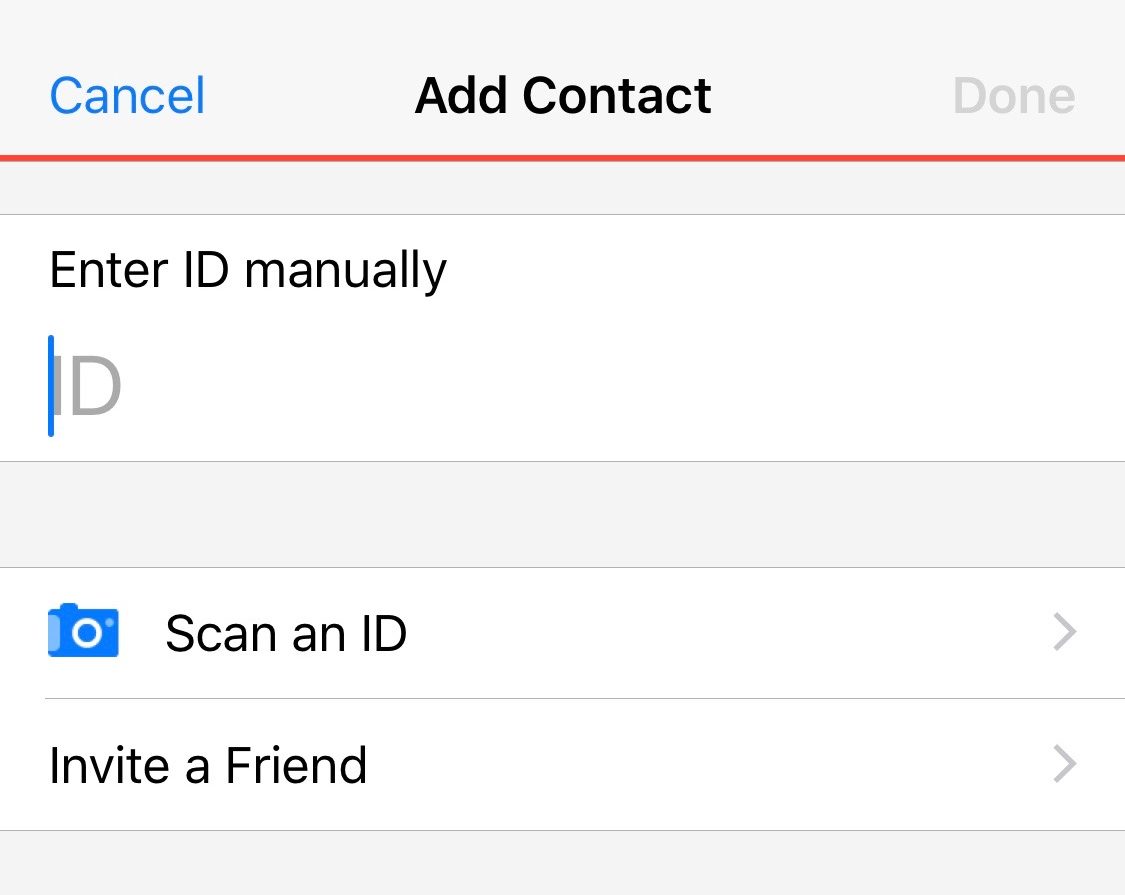Click the Add Contact title
This screenshot has height=895, width=1125.
tap(563, 95)
